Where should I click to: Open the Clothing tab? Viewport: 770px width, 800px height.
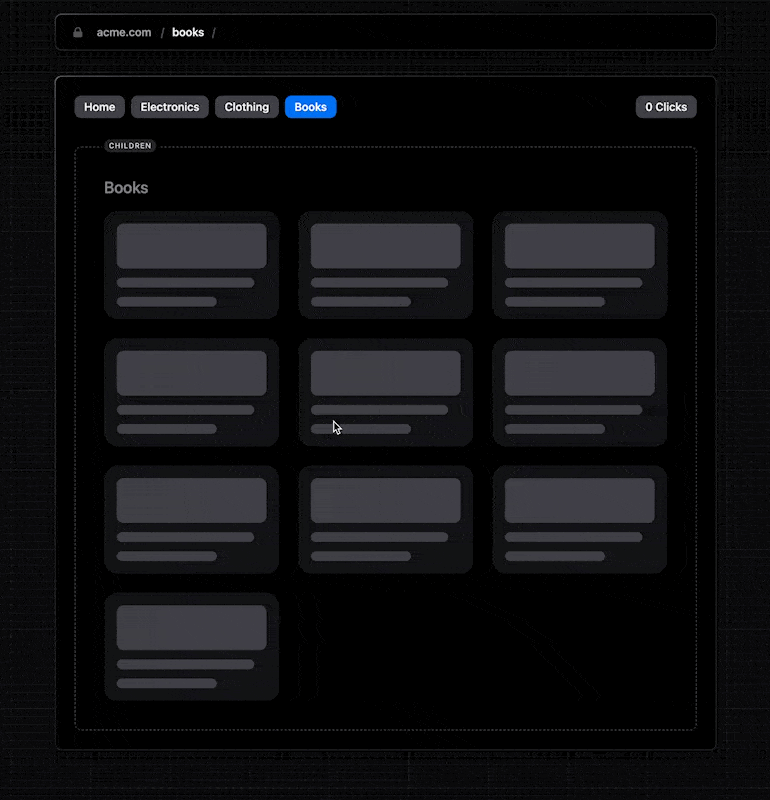pos(246,107)
